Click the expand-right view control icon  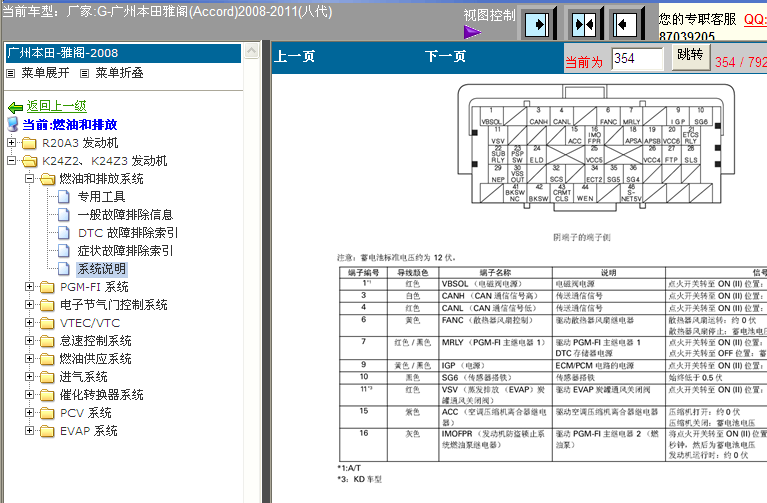click(537, 24)
